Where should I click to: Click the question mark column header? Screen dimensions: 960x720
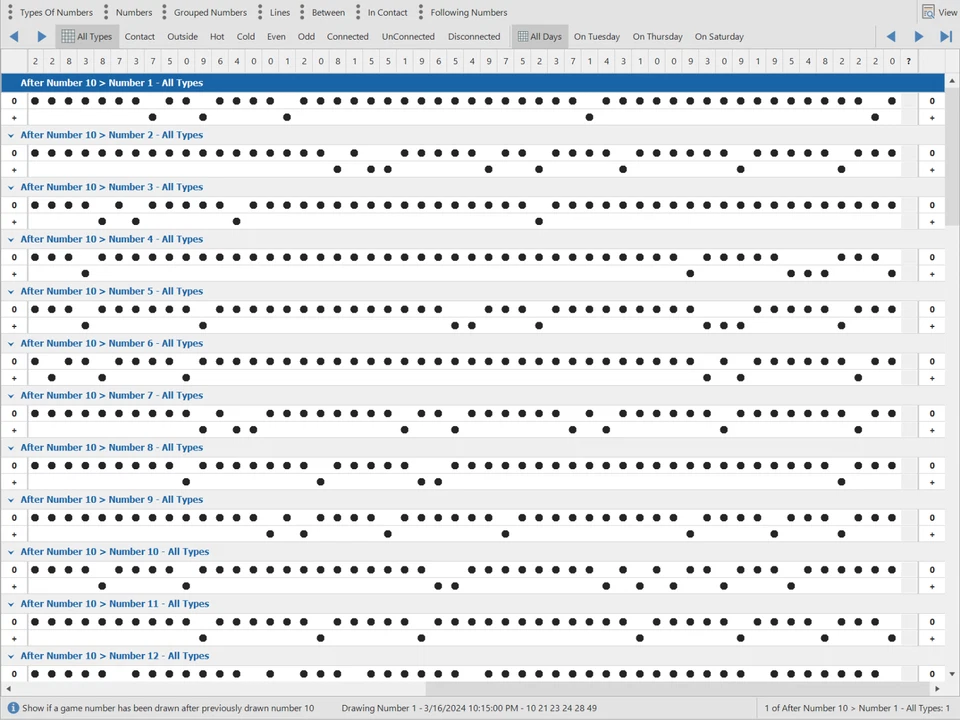coord(908,61)
